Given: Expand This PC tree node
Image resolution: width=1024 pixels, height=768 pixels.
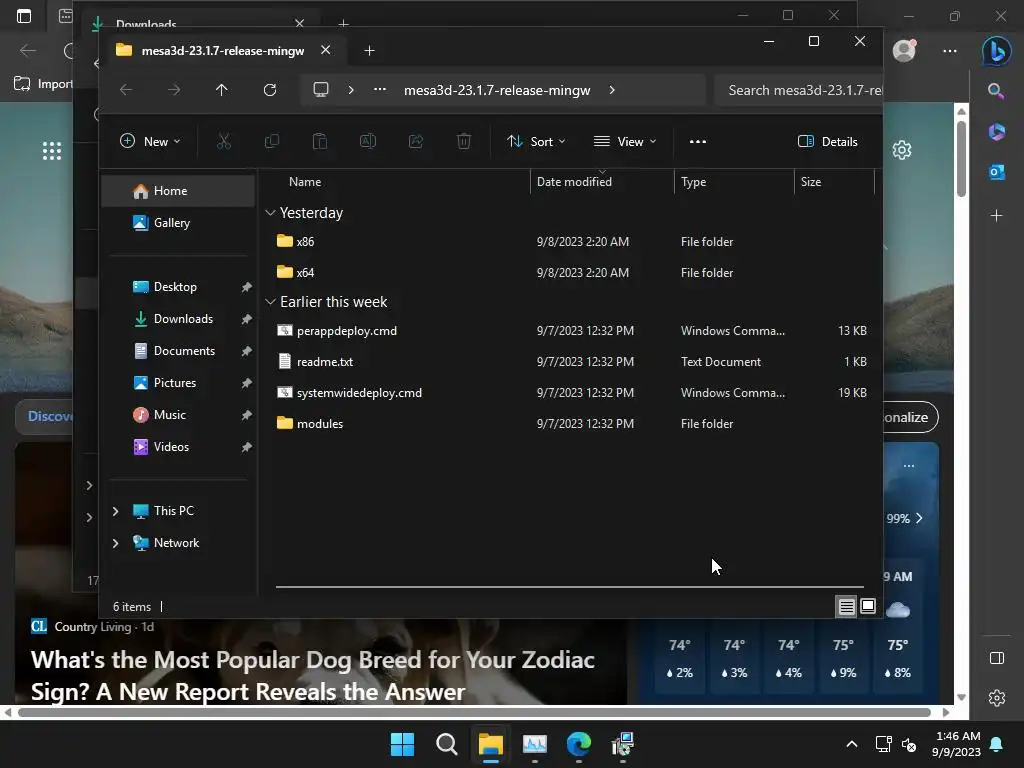Looking at the screenshot, I should [116, 511].
